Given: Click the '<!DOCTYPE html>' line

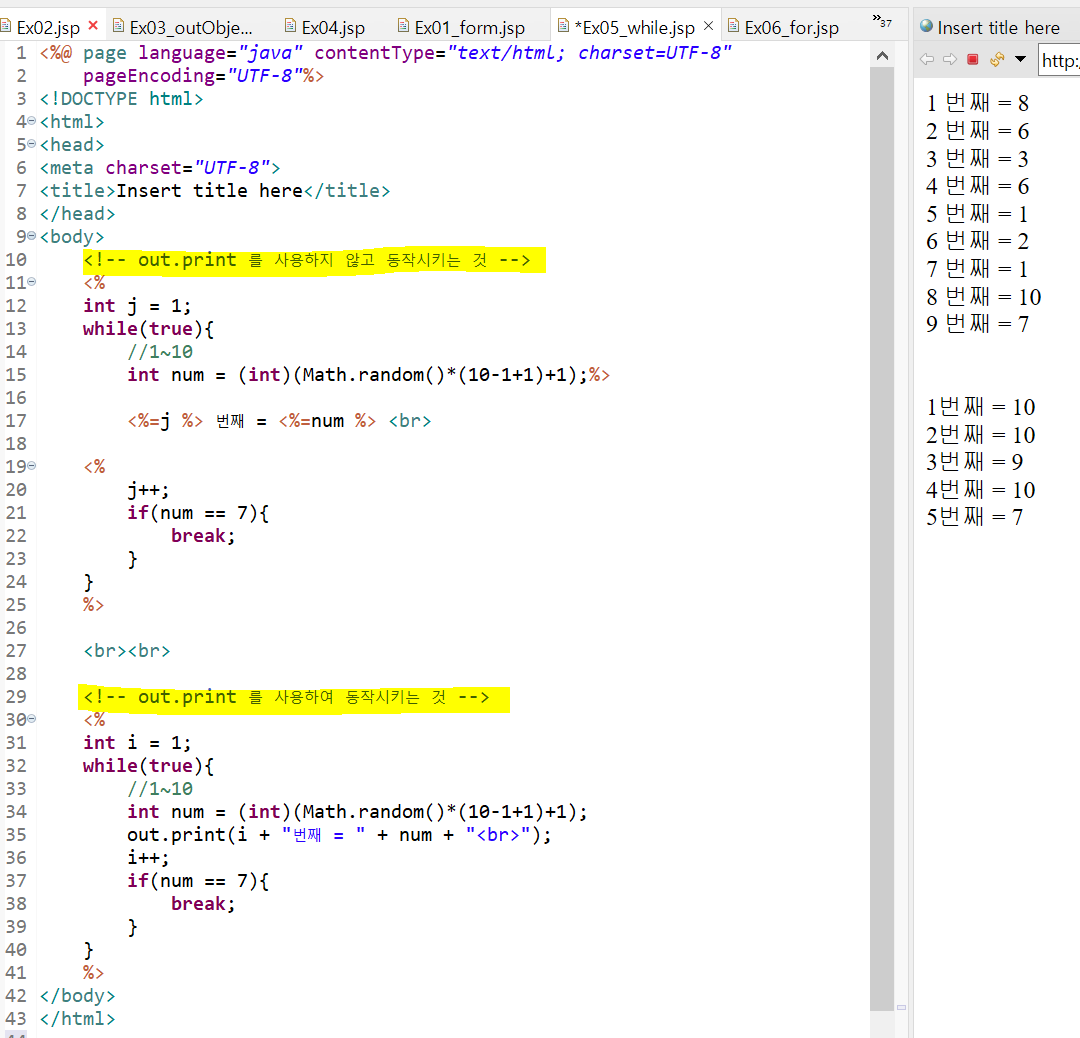Looking at the screenshot, I should pyautogui.click(x=121, y=98).
